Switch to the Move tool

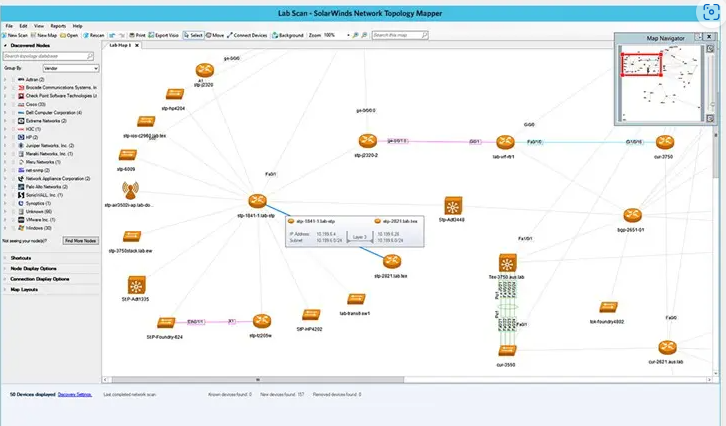tap(215, 35)
